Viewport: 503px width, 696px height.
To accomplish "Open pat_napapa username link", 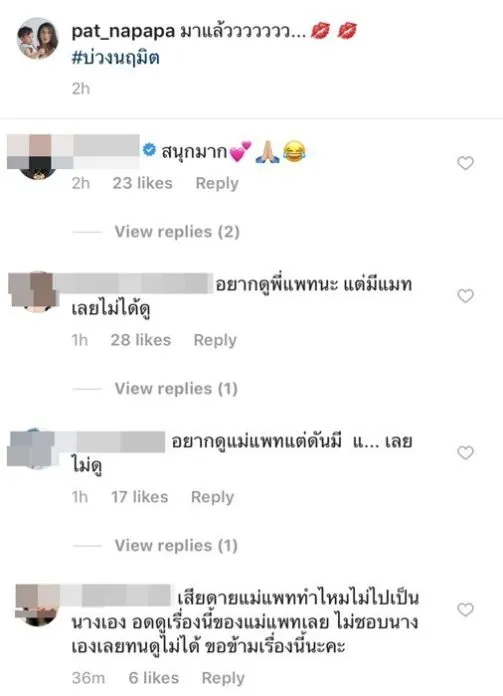I will click(123, 32).
